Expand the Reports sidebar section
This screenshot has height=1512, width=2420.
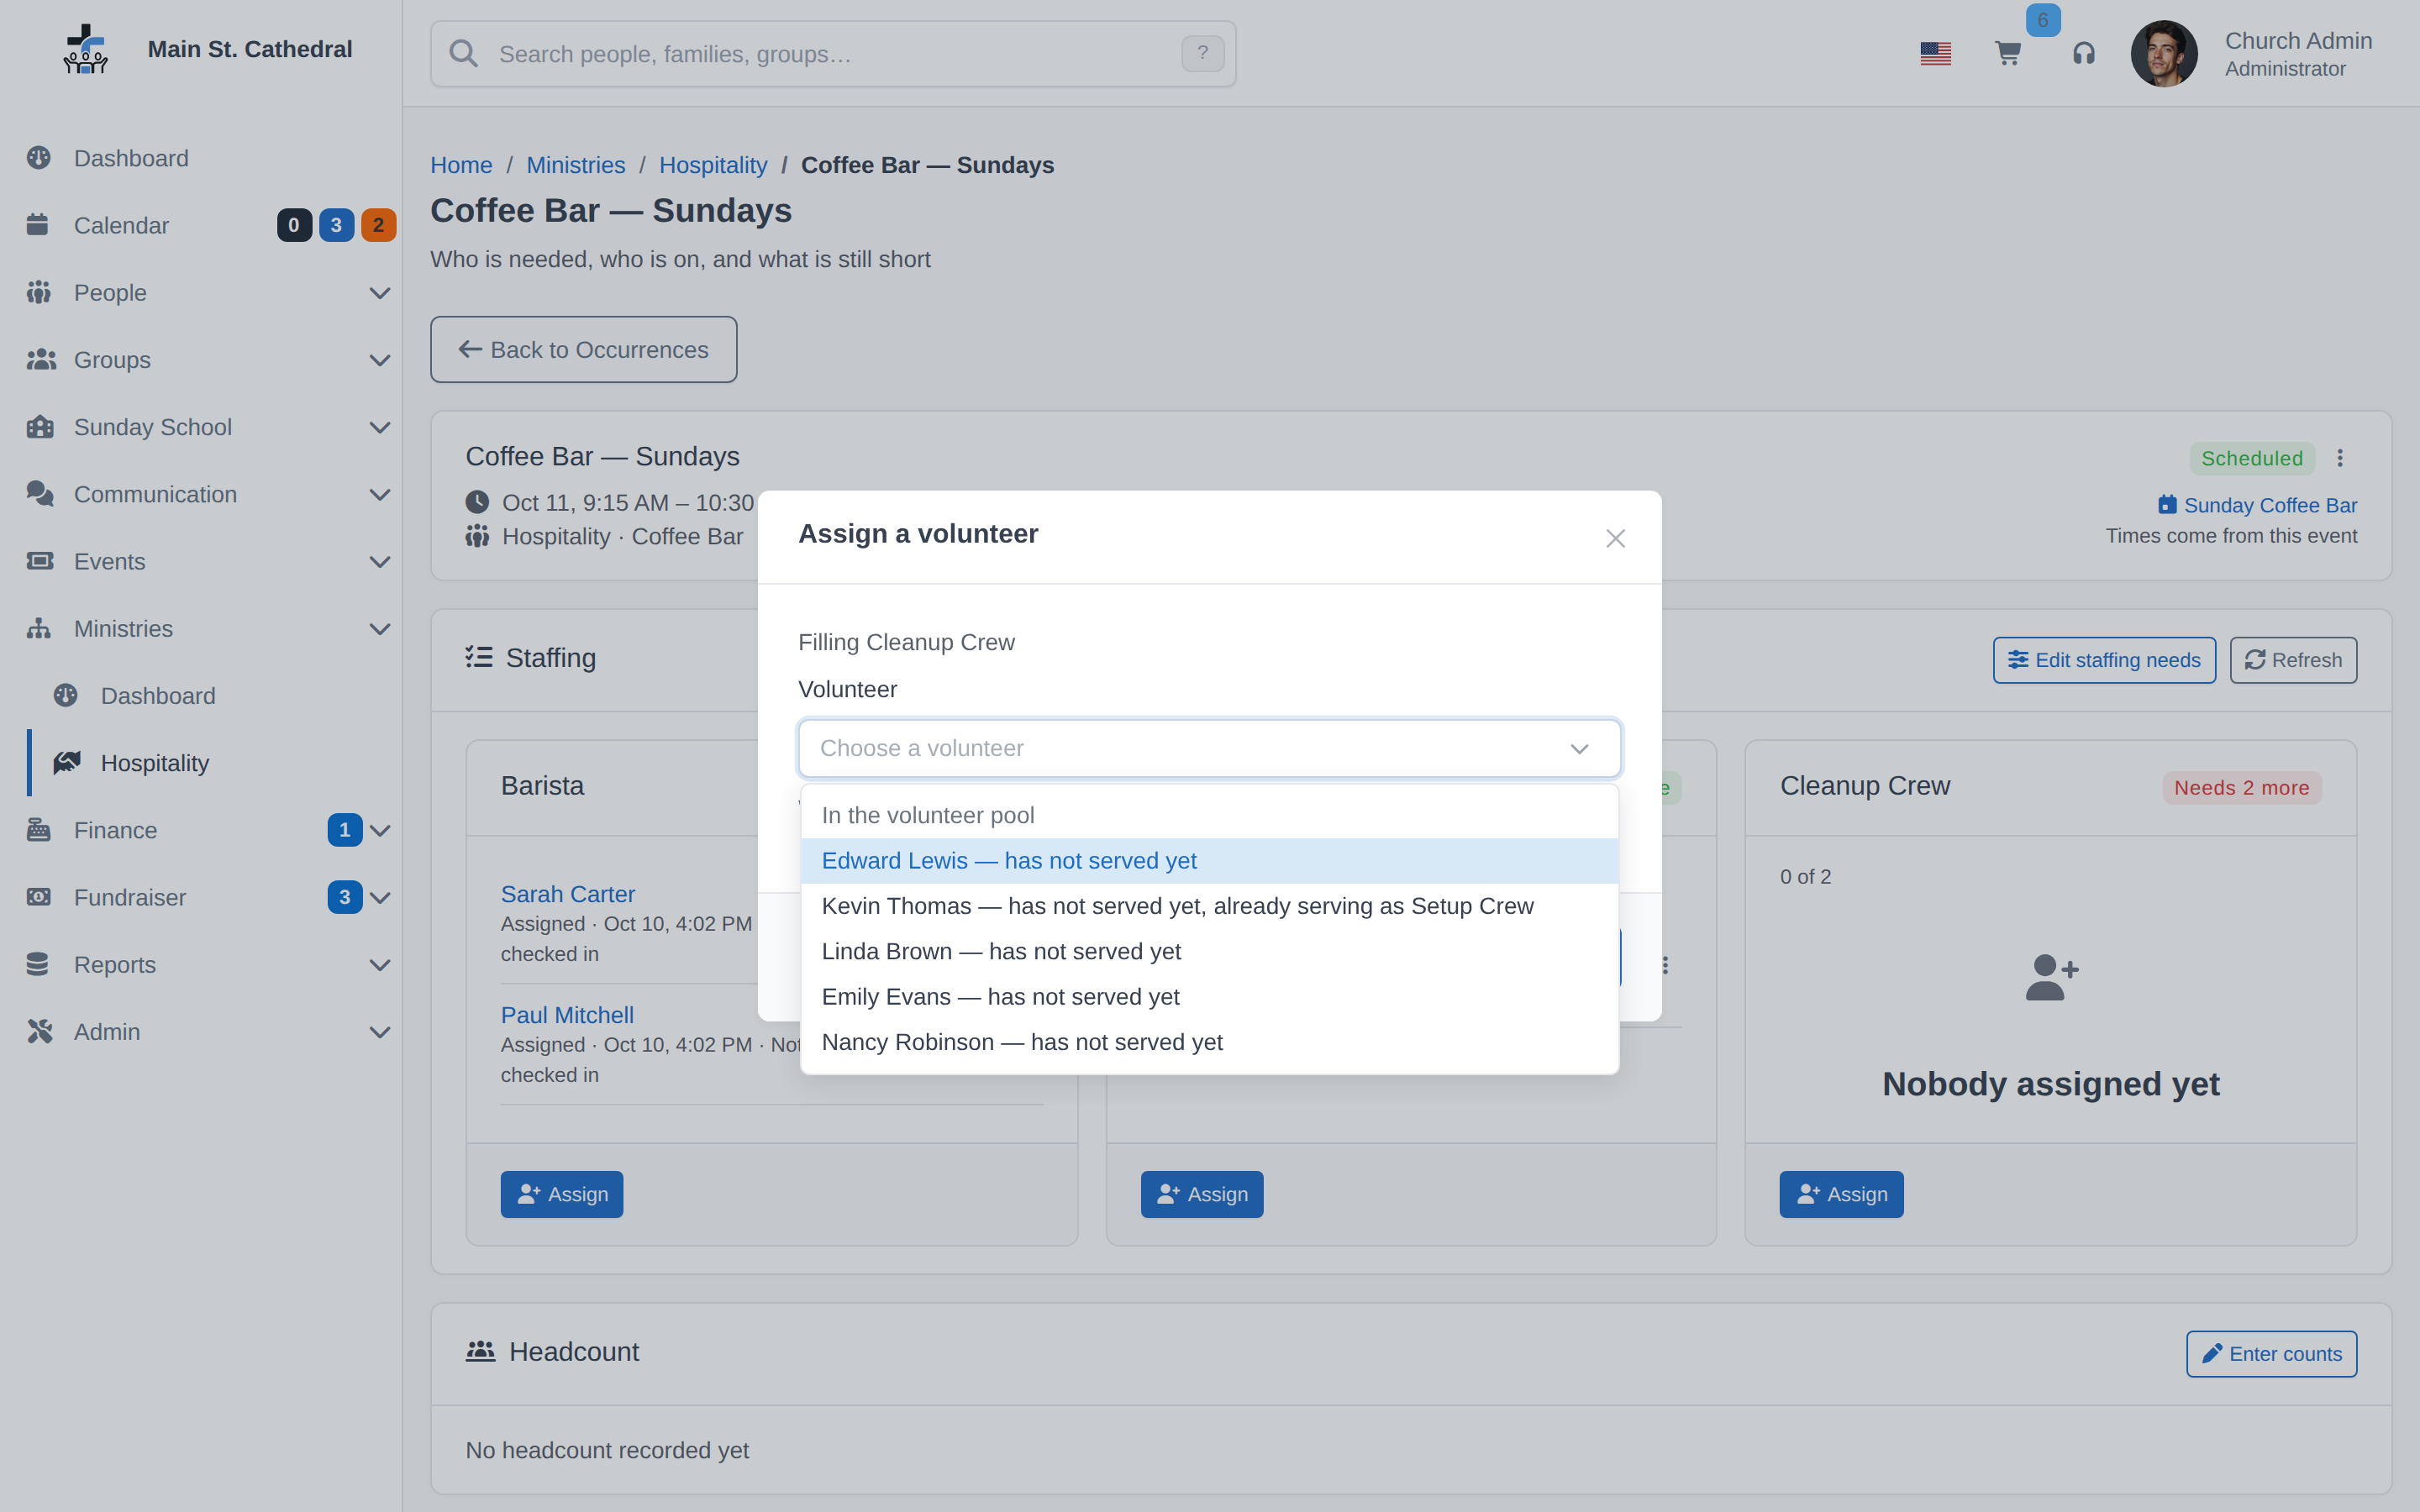[380, 965]
